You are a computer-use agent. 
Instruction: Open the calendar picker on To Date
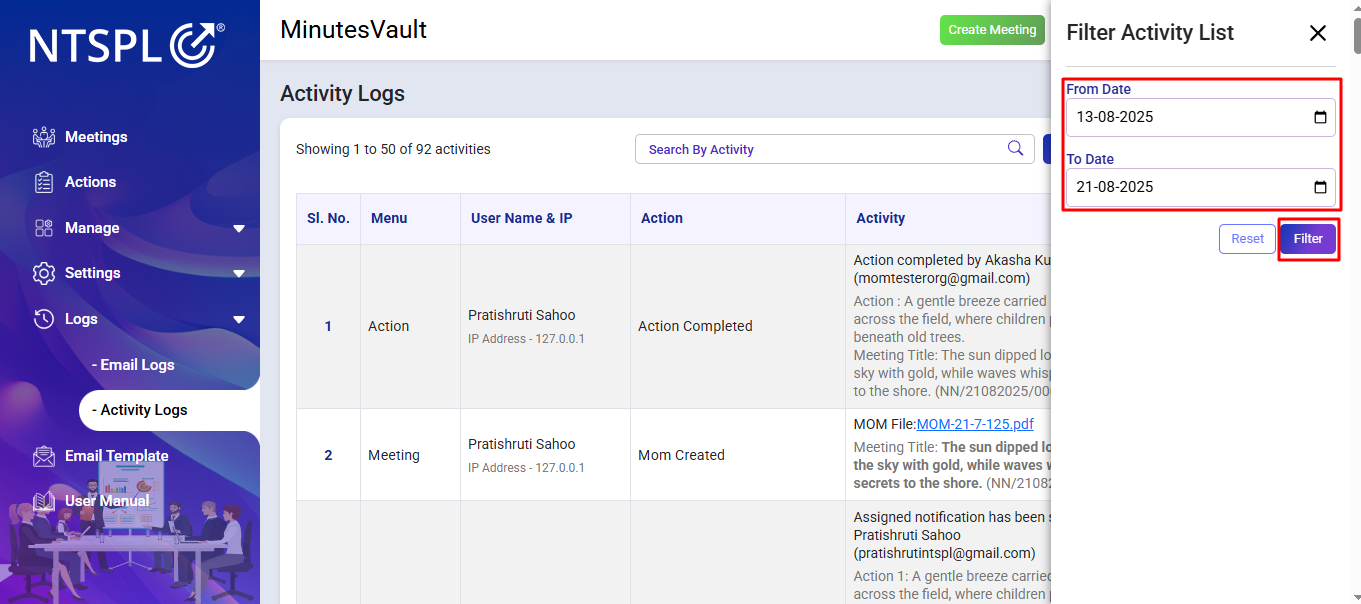[1320, 187]
